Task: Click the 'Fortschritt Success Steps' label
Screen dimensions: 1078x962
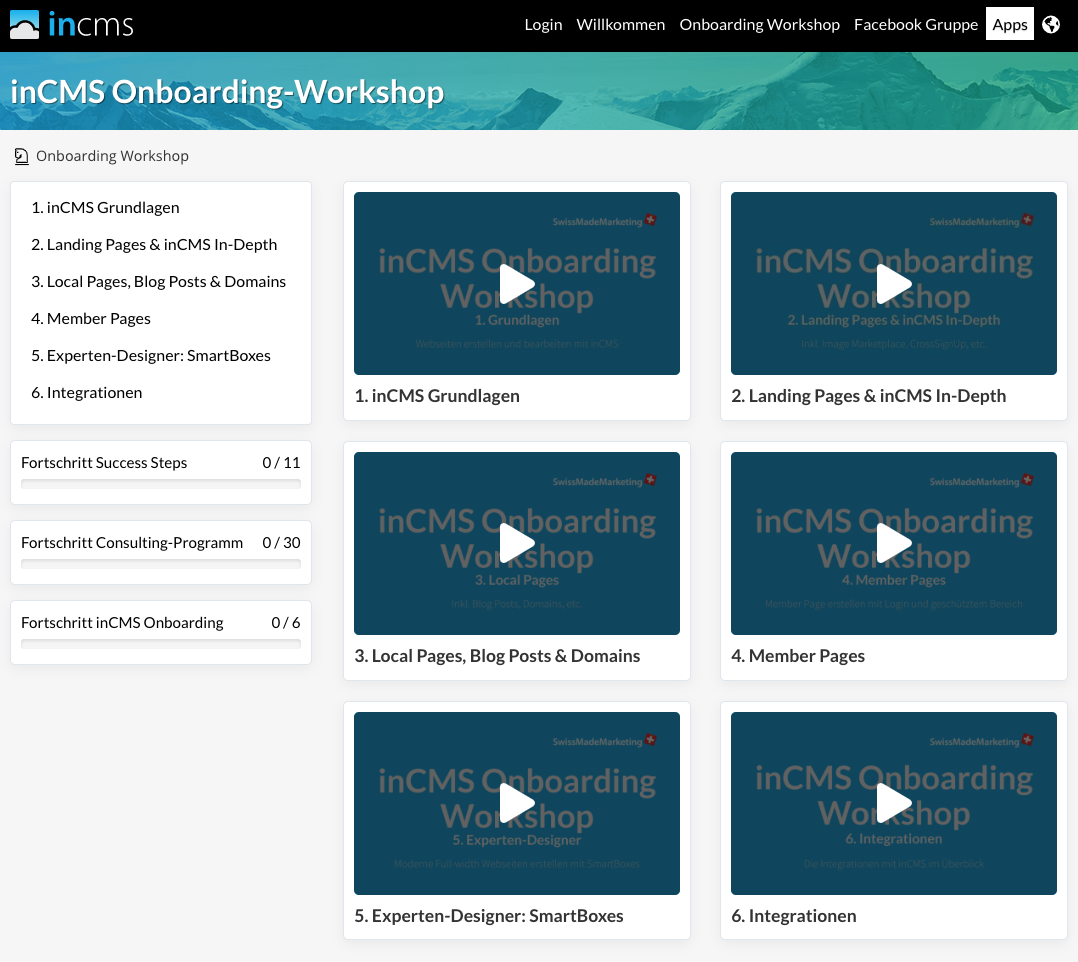Action: pos(104,463)
